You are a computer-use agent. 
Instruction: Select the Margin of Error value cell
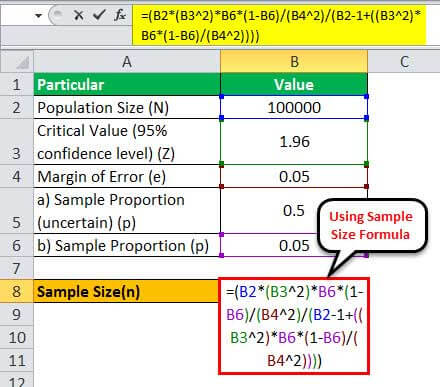tap(294, 176)
